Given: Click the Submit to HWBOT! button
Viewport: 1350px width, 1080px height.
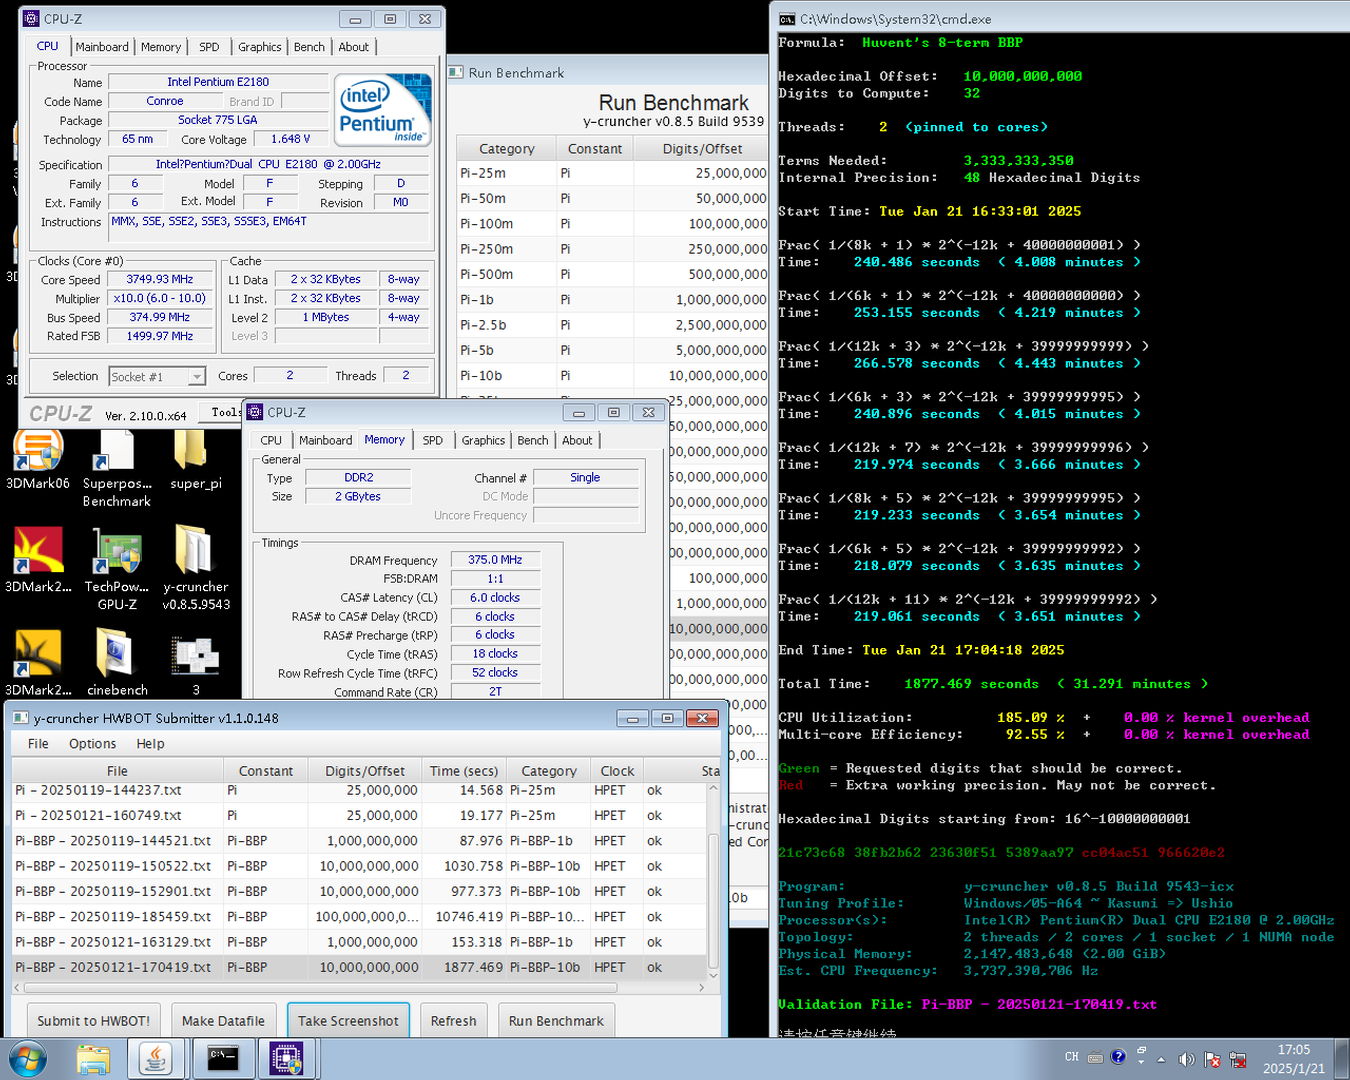Looking at the screenshot, I should click(93, 1021).
